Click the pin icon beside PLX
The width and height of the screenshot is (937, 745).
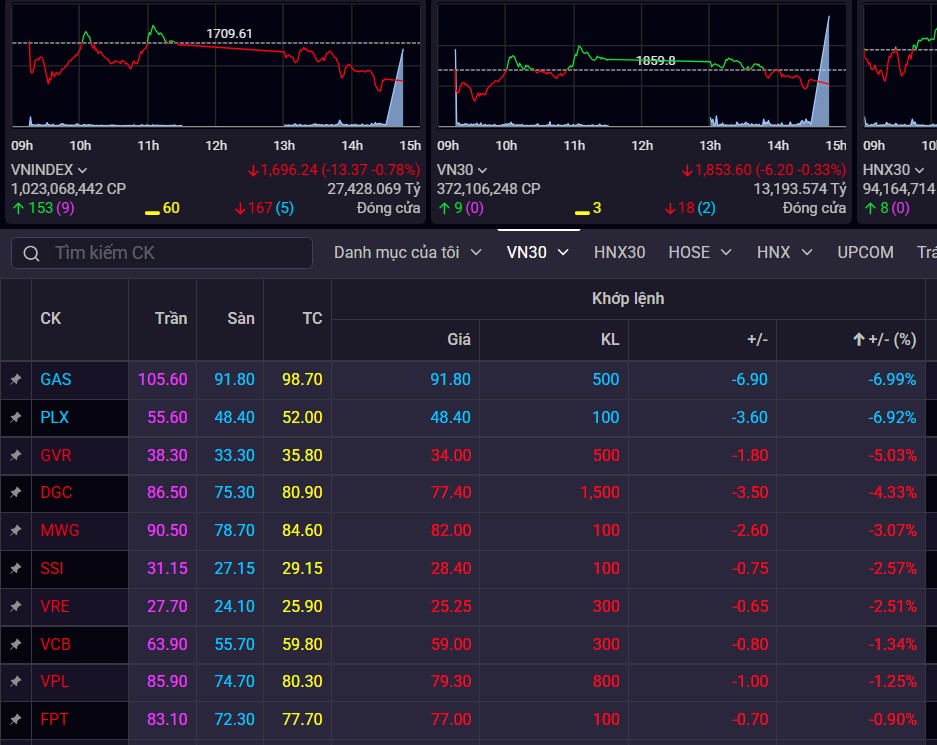click(15, 417)
